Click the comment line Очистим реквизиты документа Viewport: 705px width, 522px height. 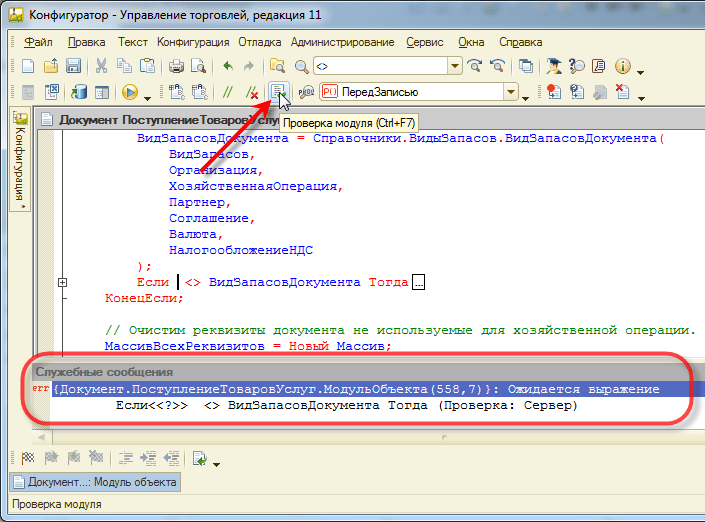click(400, 330)
